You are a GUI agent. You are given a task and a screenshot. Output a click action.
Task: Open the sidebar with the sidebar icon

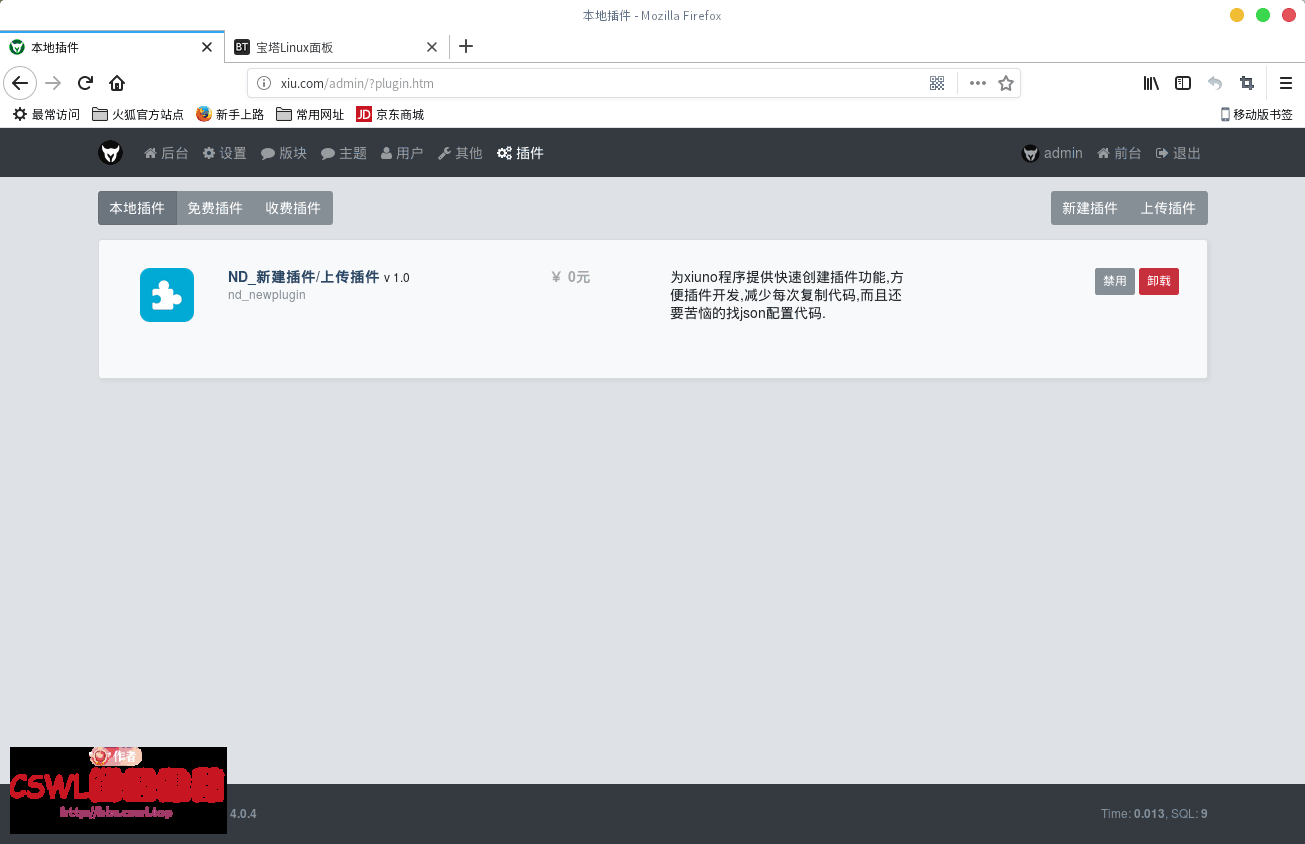[x=1183, y=83]
